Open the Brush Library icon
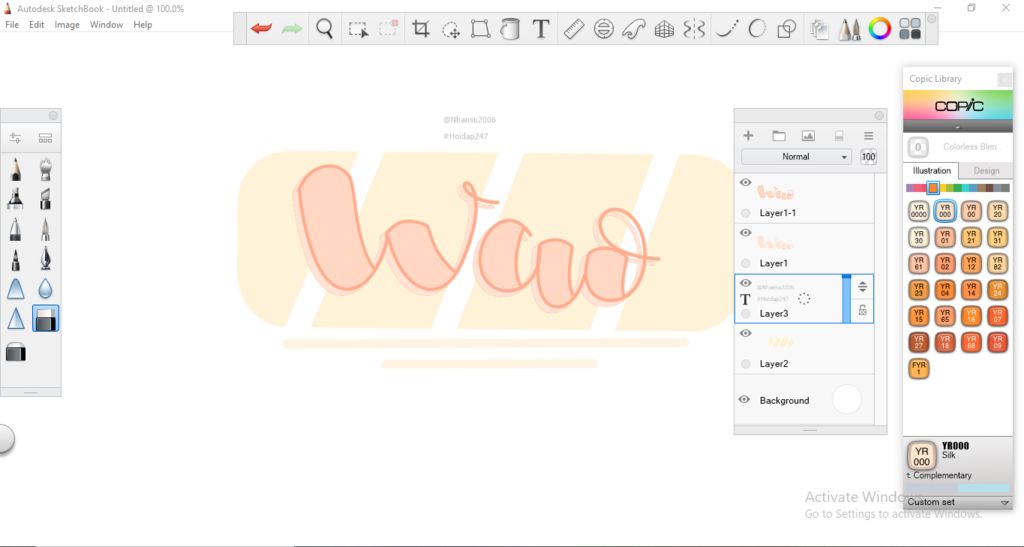Image resolution: width=1024 pixels, height=547 pixels. pyautogui.click(x=45, y=138)
